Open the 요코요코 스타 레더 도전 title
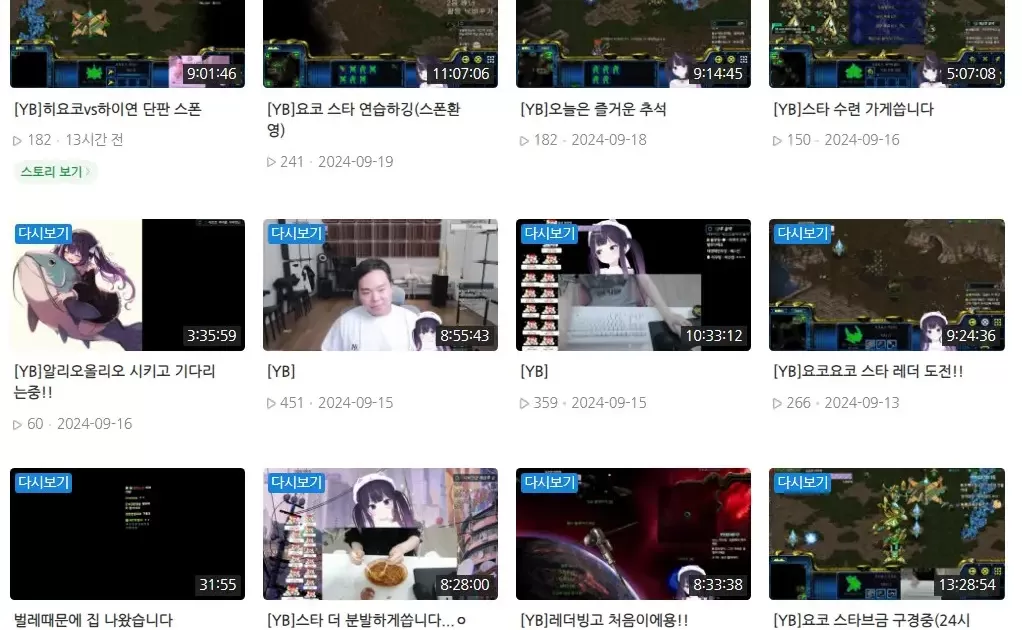 click(868, 371)
